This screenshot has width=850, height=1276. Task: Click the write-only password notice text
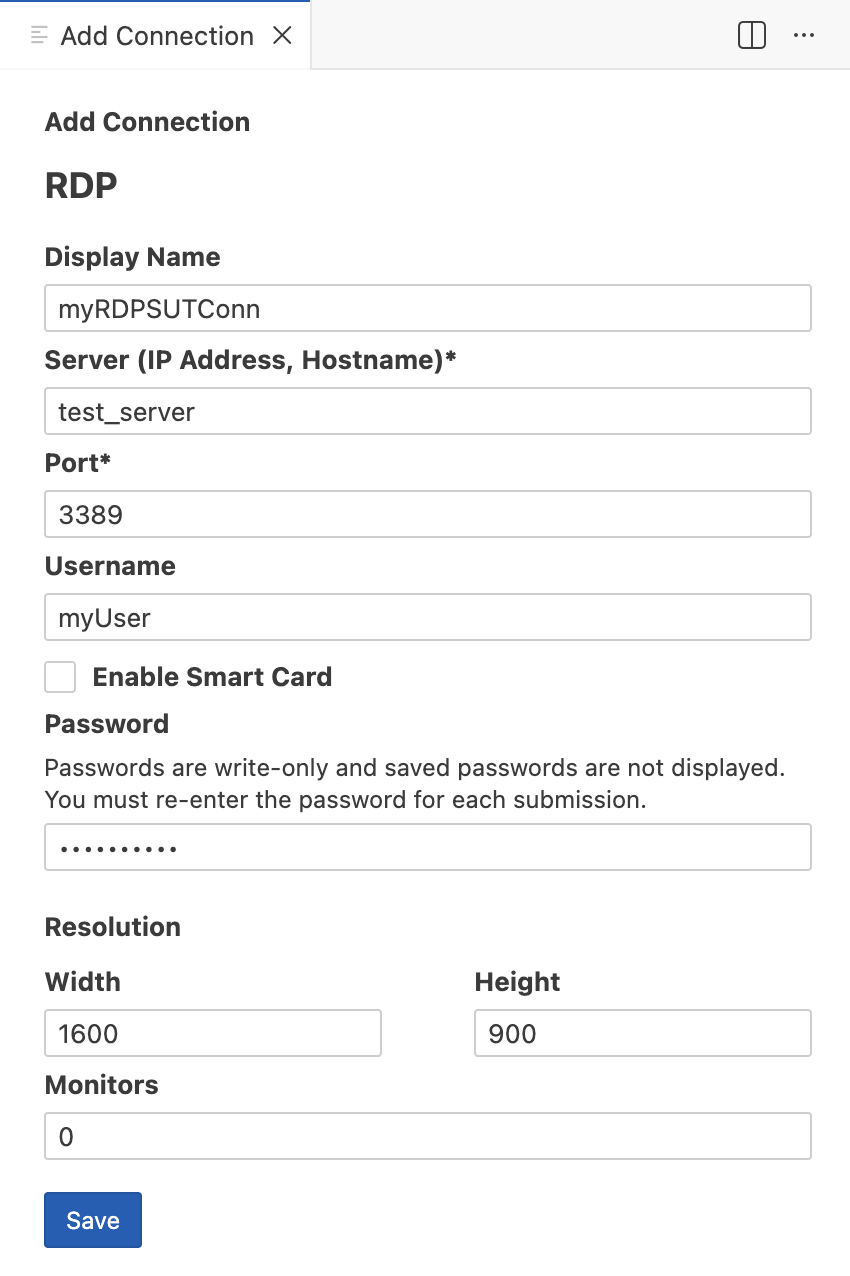pyautogui.click(x=412, y=784)
